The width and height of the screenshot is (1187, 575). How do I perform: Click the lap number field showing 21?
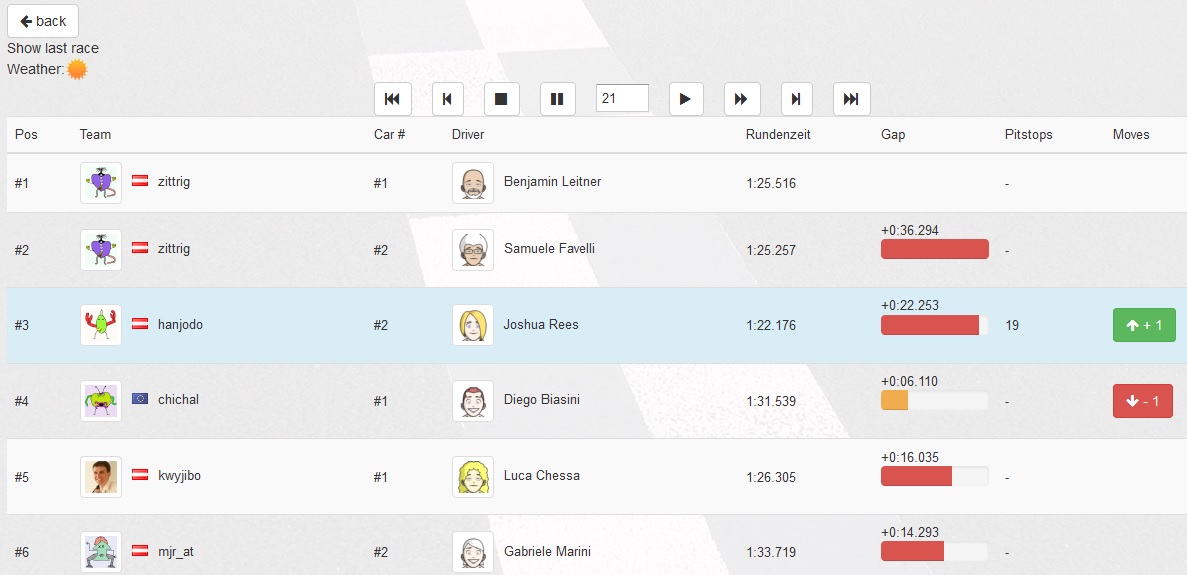pyautogui.click(x=622, y=98)
